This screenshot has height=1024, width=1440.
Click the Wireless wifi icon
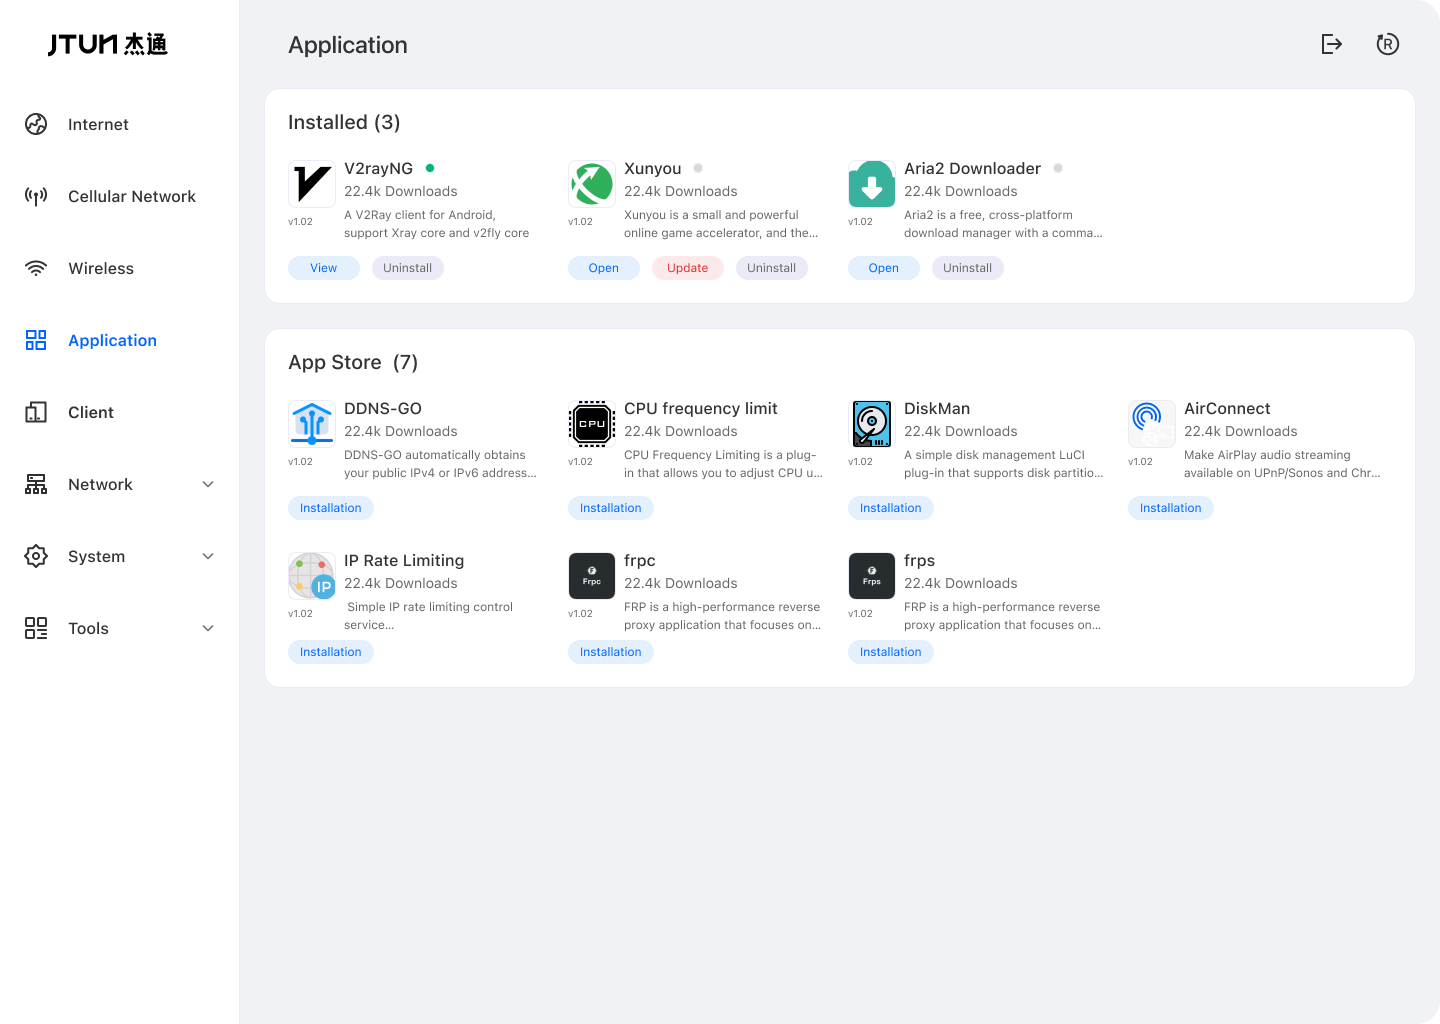pos(36,268)
